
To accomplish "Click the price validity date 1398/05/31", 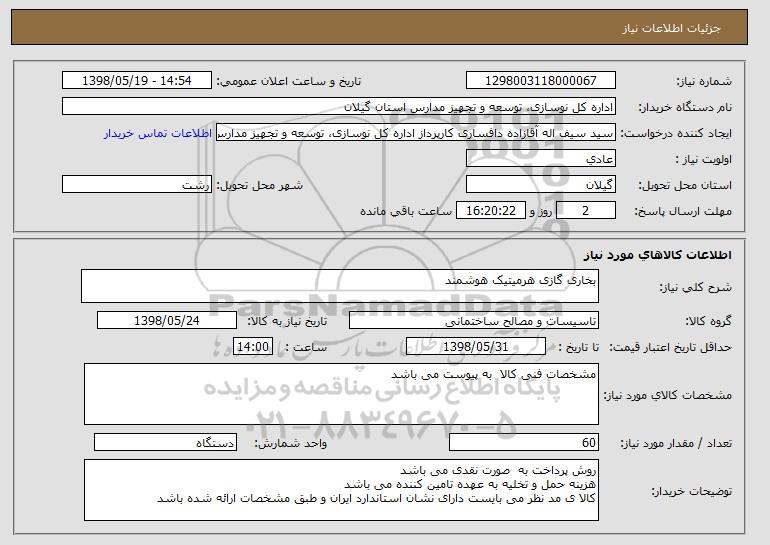I will point(476,347).
